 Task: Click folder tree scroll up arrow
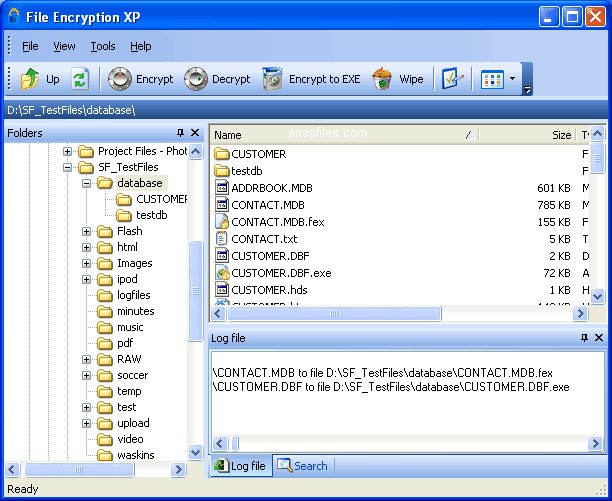tap(196, 151)
